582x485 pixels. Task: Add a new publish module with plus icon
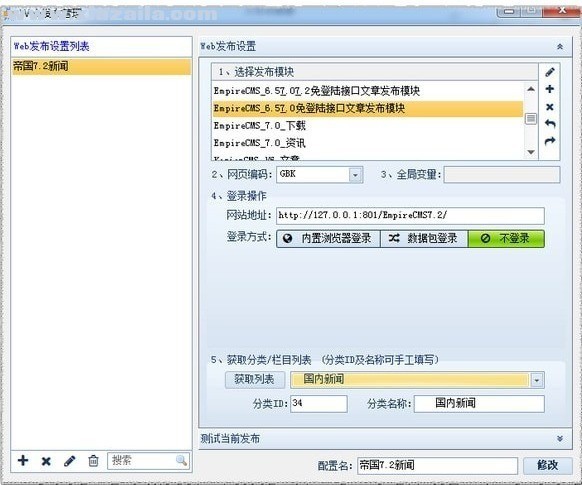tap(550, 89)
